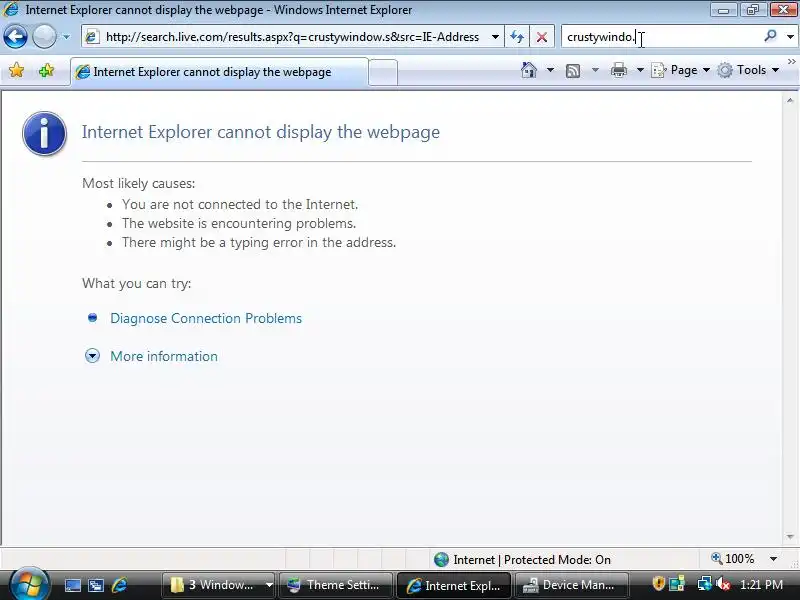
Task: Click the typing error cause text
Action: (x=259, y=242)
